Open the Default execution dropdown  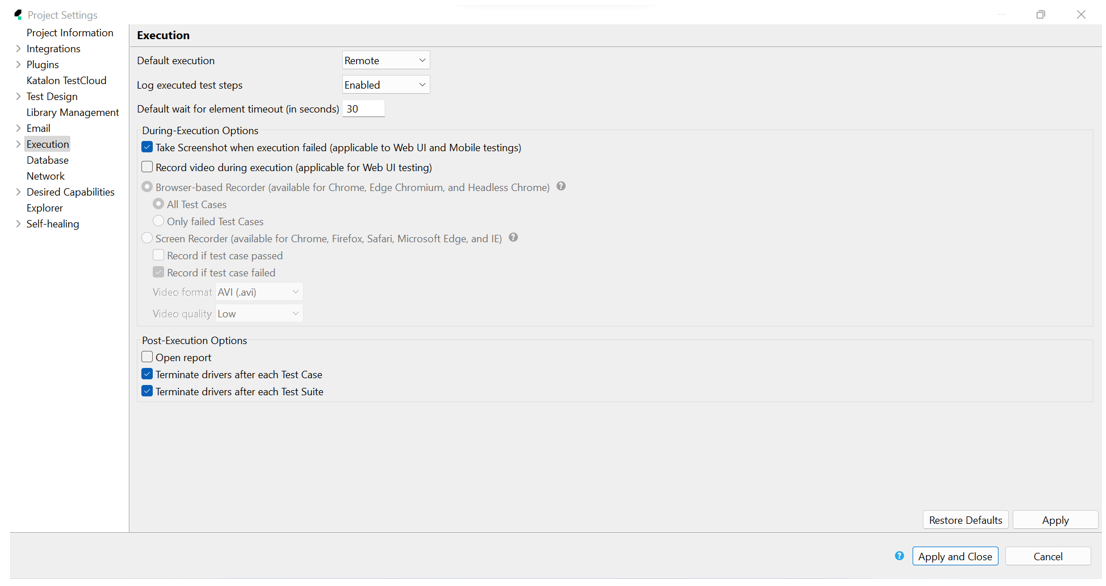(385, 60)
